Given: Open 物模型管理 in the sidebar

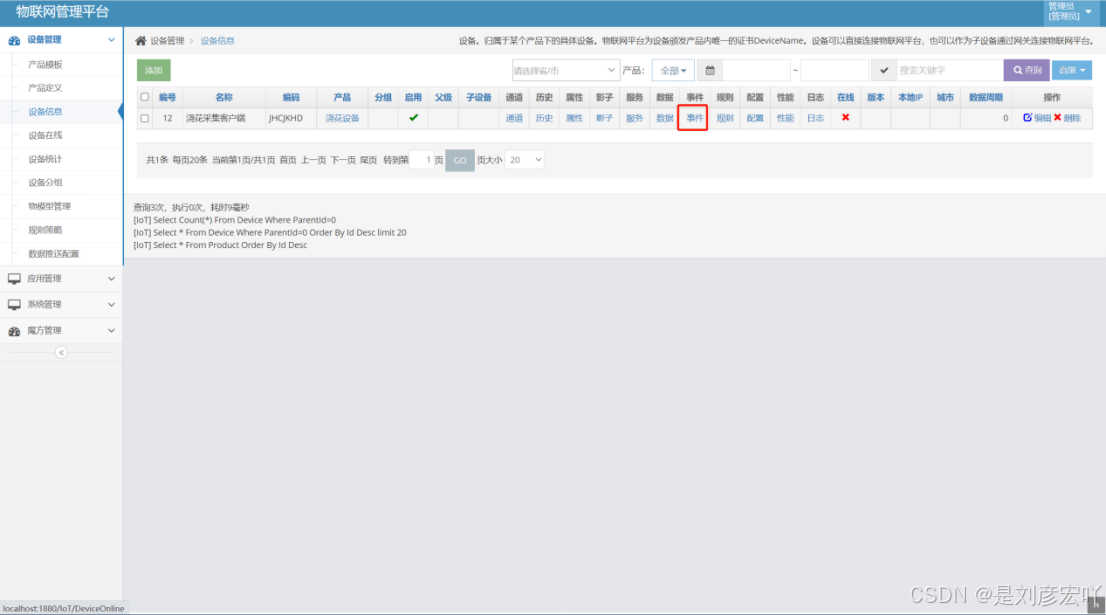Looking at the screenshot, I should pos(49,207).
